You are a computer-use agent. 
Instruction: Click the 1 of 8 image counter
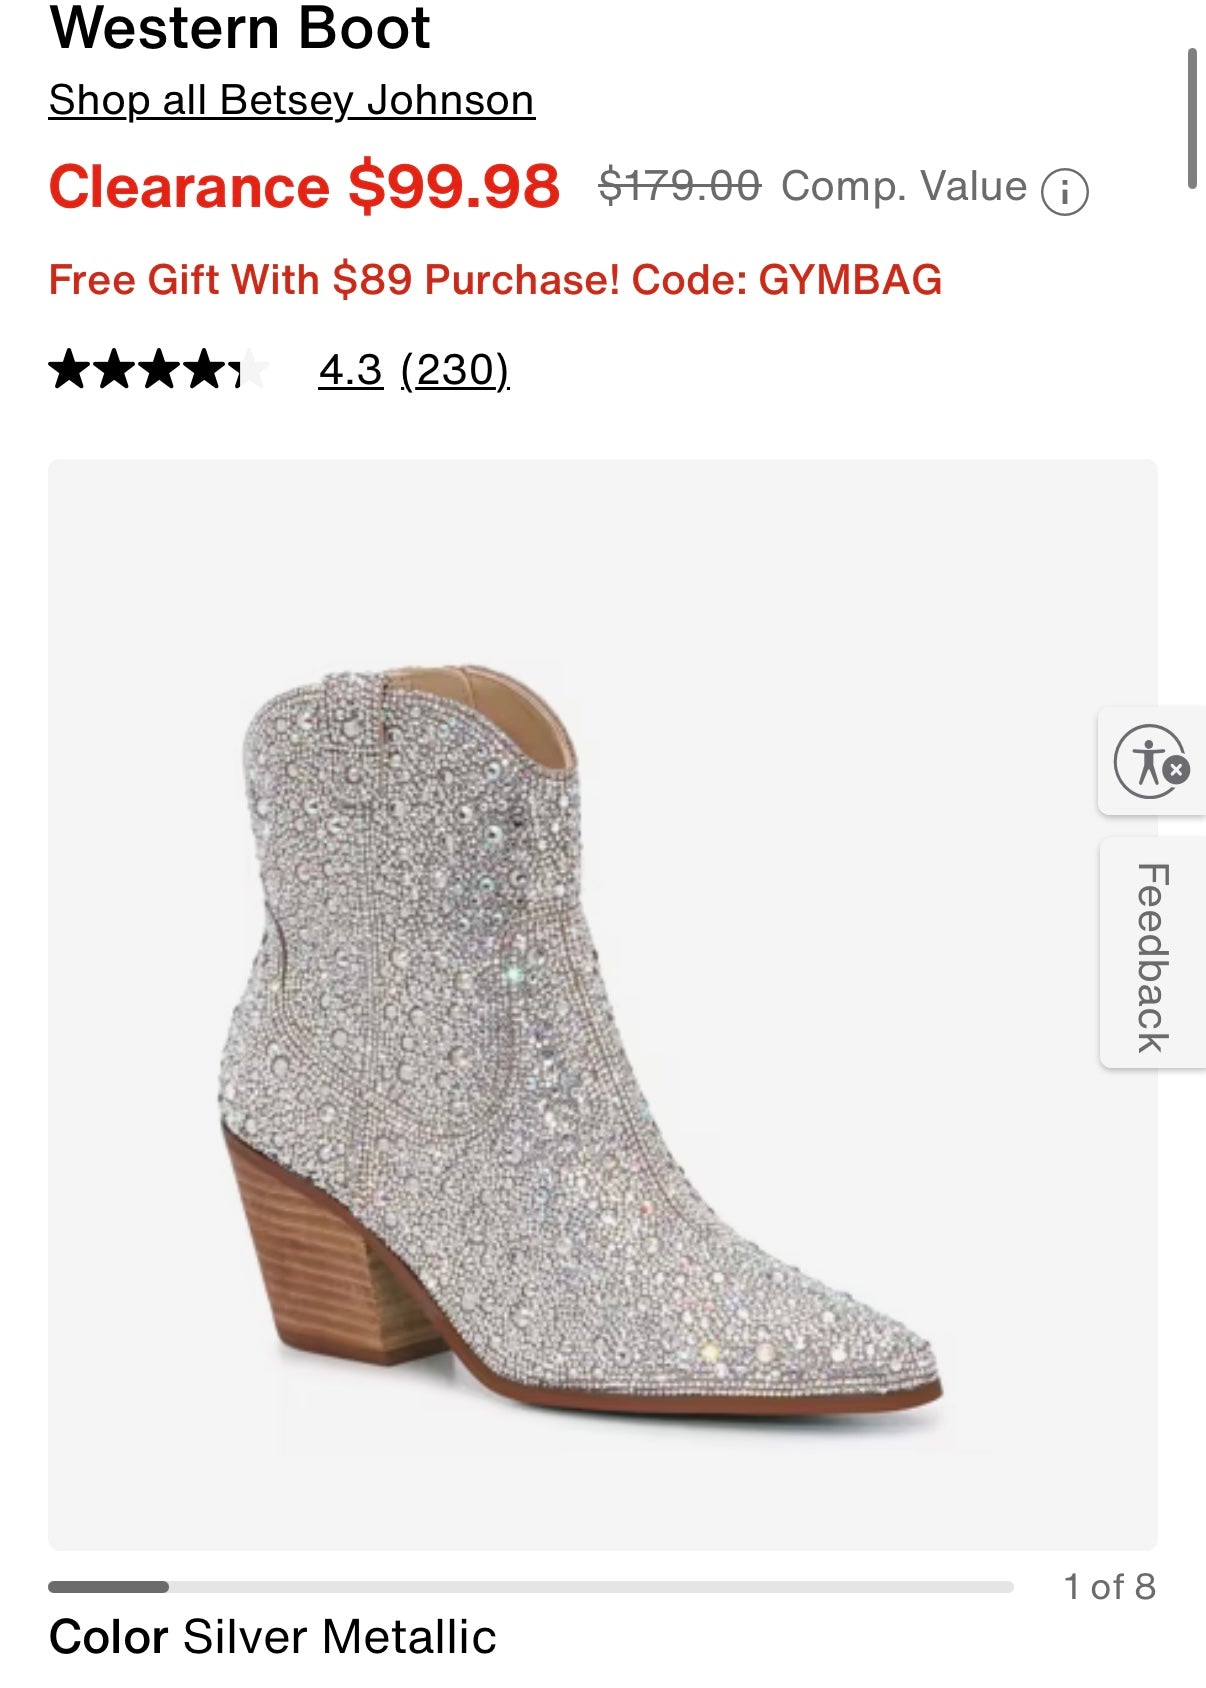tap(1109, 1587)
